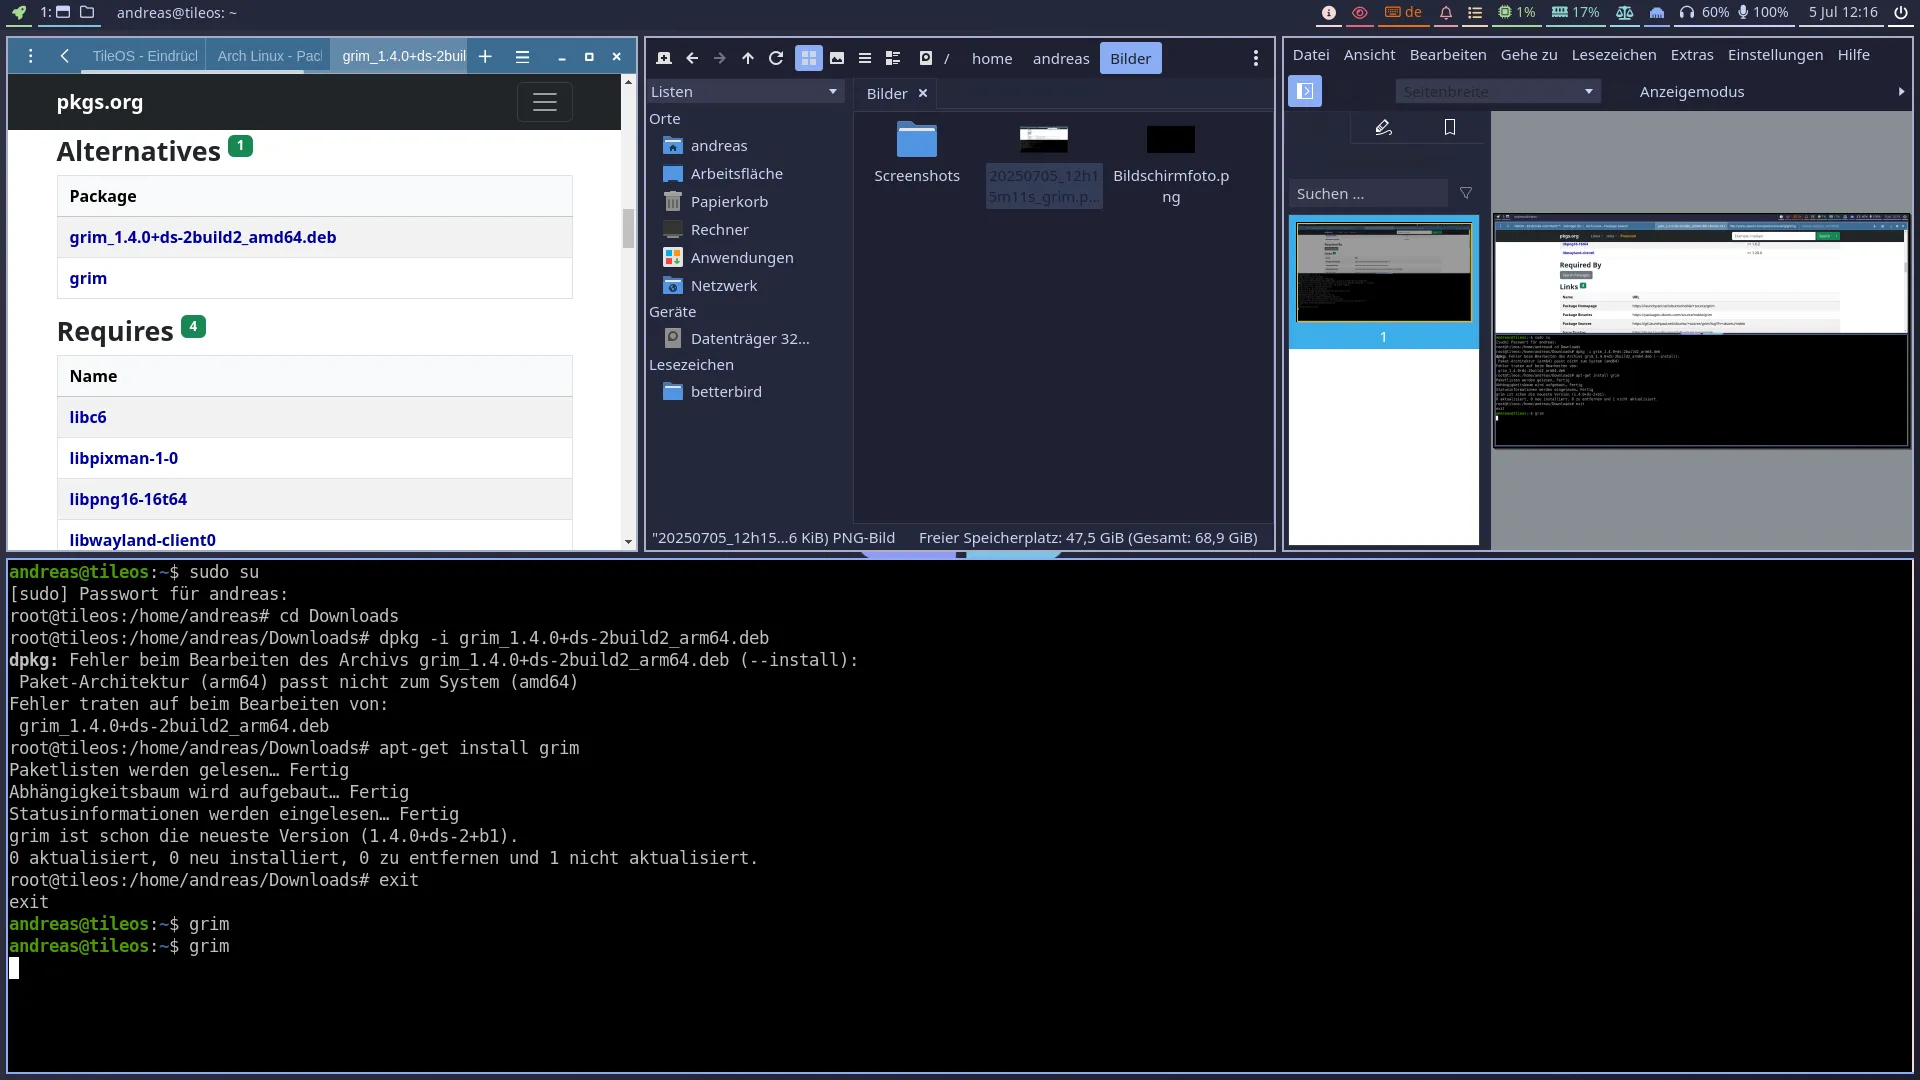Open the grim_1.4.0+ds-2build2_amd64.deb link
The image size is (1920, 1080).
(203, 237)
